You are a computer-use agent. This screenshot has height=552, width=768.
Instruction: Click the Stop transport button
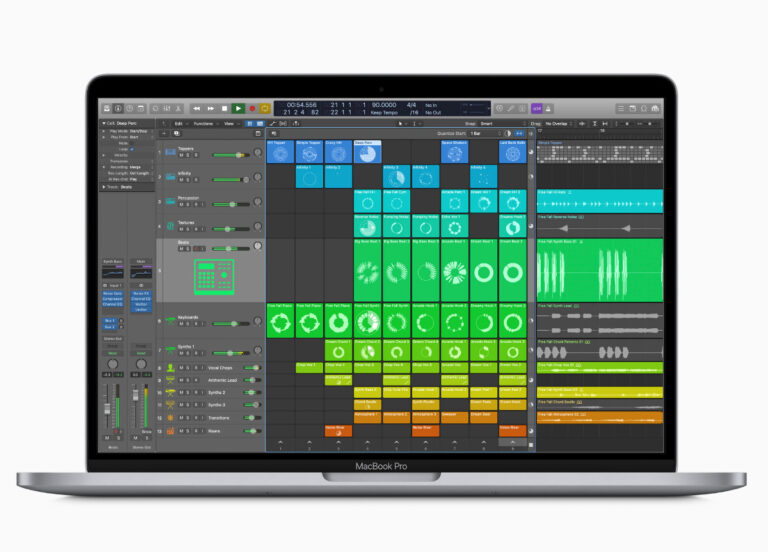(224, 108)
